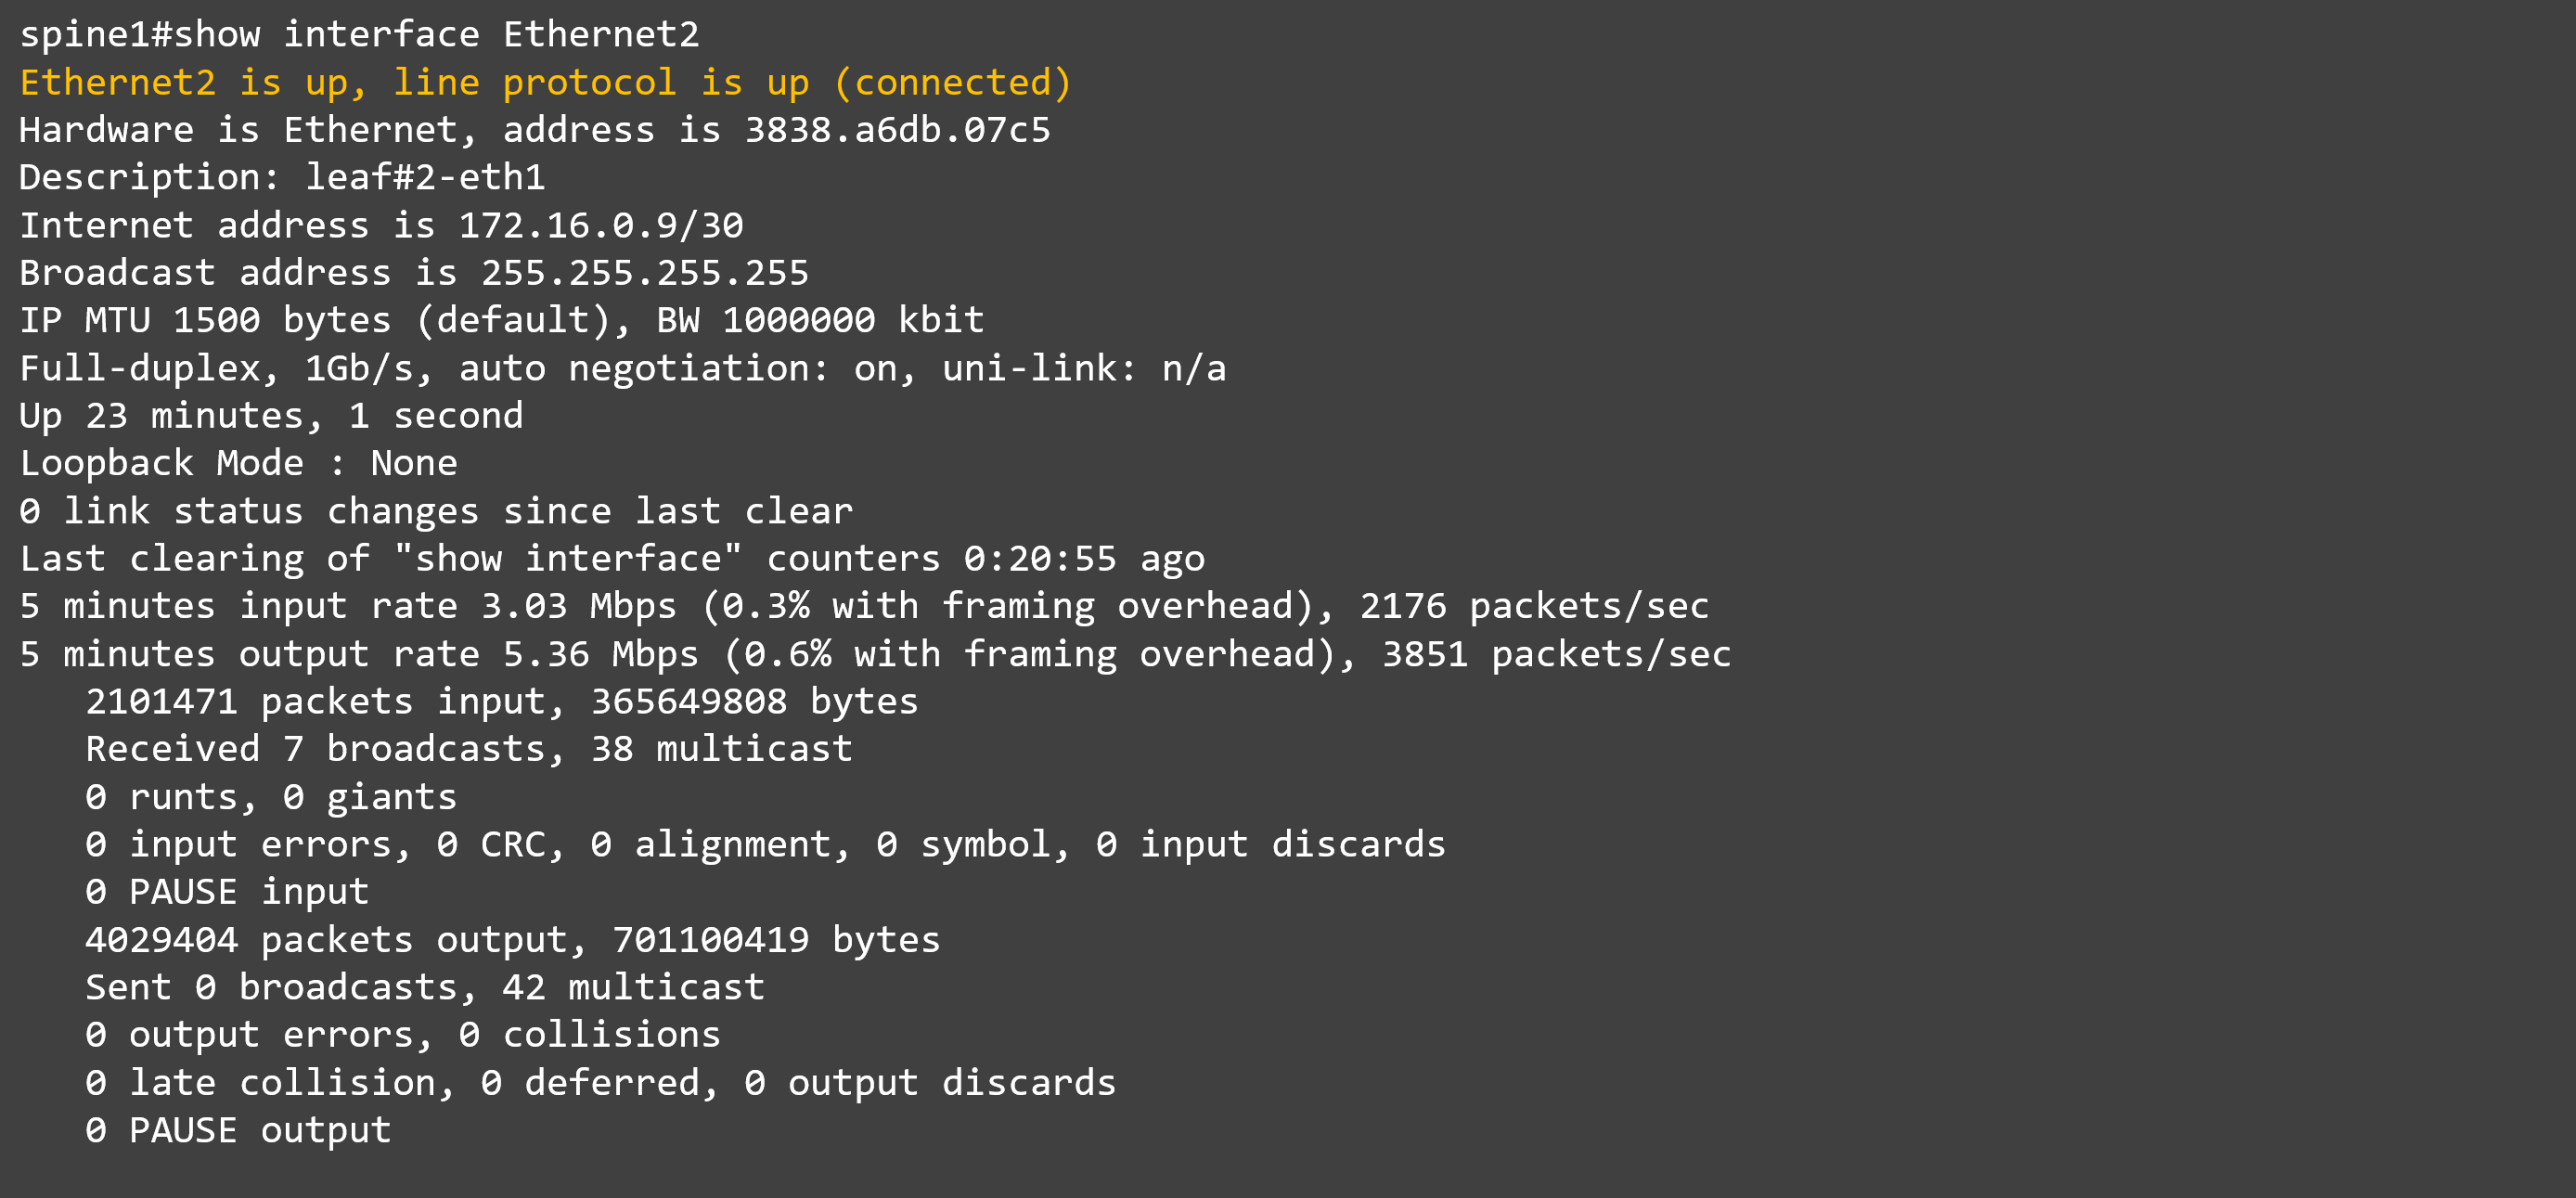
Task: Click the "Last clearing of" counters line
Action: (x=611, y=559)
